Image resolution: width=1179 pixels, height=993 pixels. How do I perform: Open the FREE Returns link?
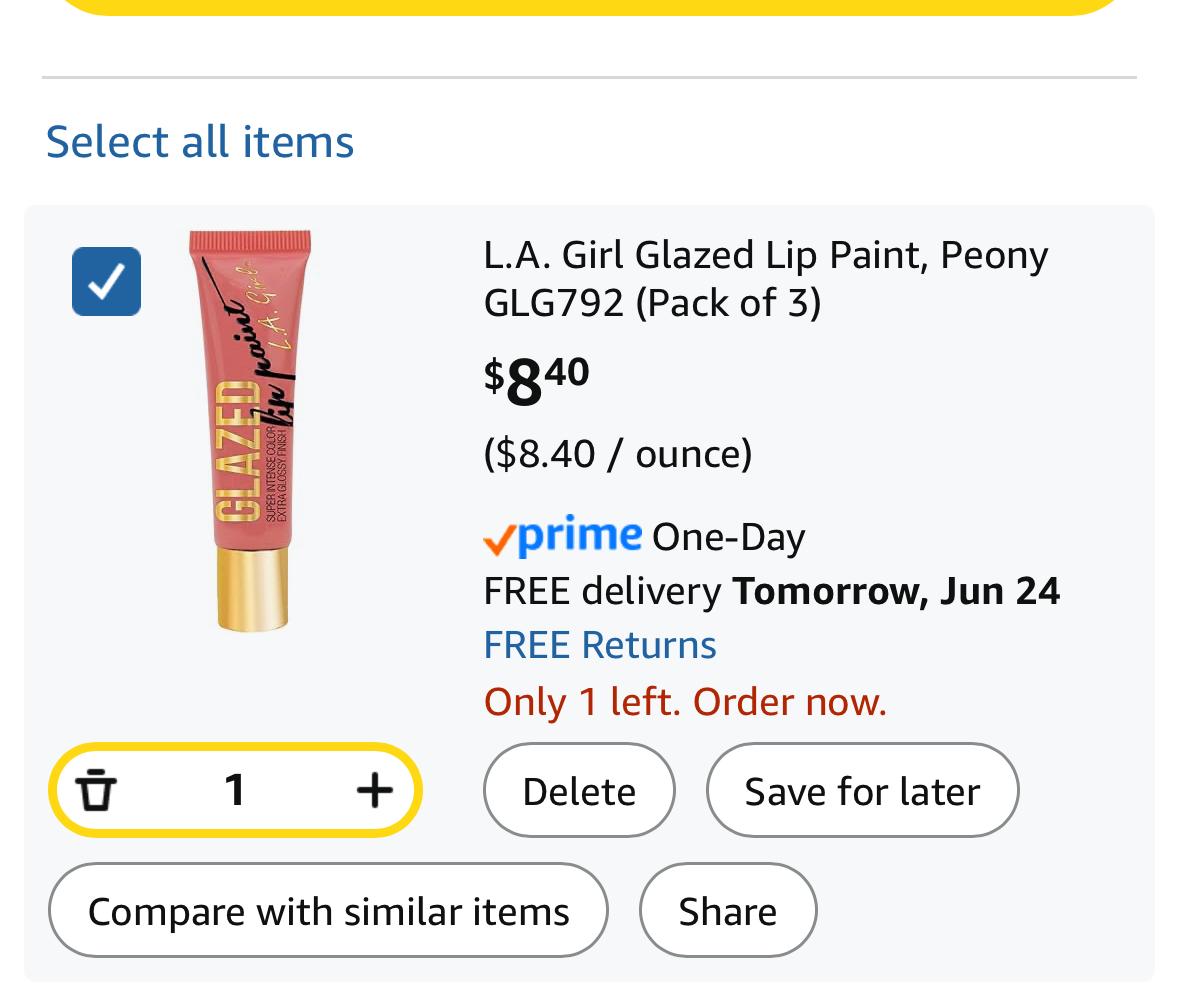pos(600,645)
